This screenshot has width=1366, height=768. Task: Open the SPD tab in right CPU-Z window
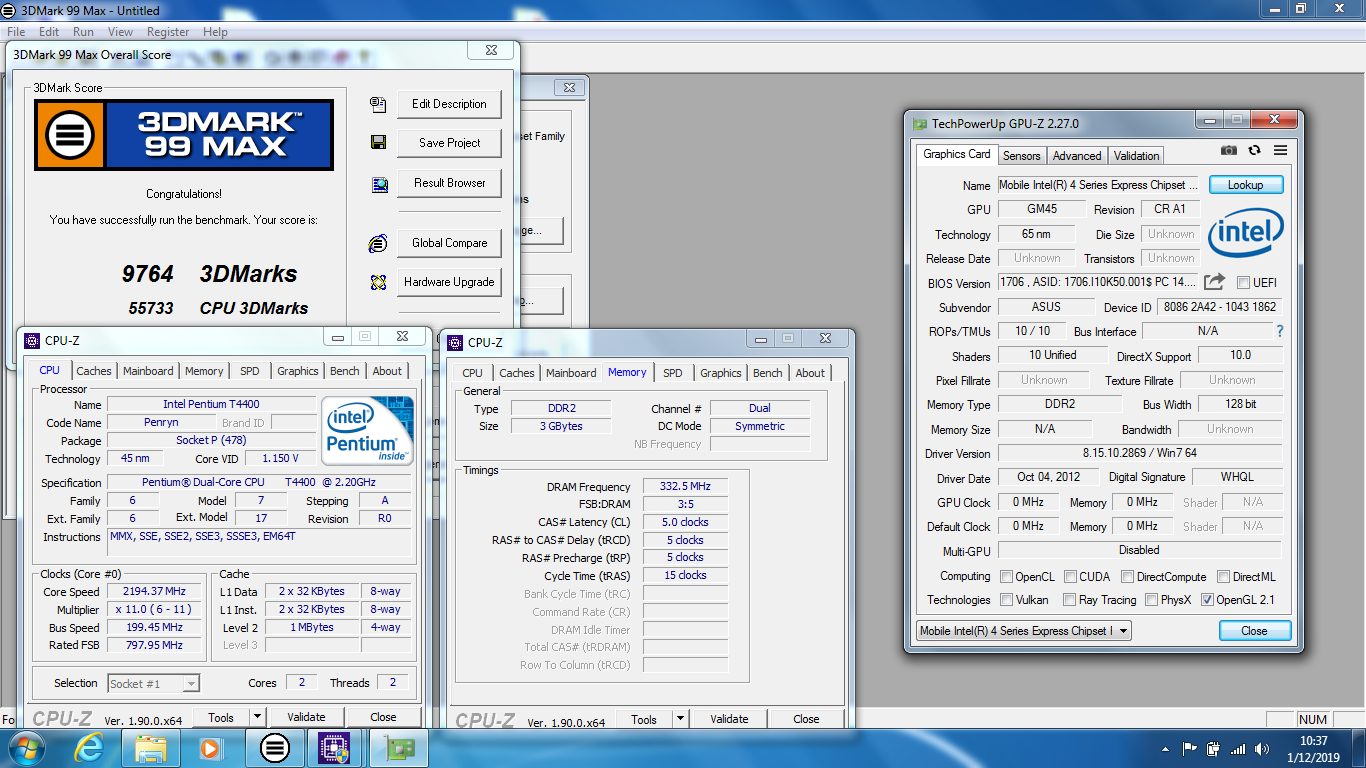coord(673,373)
